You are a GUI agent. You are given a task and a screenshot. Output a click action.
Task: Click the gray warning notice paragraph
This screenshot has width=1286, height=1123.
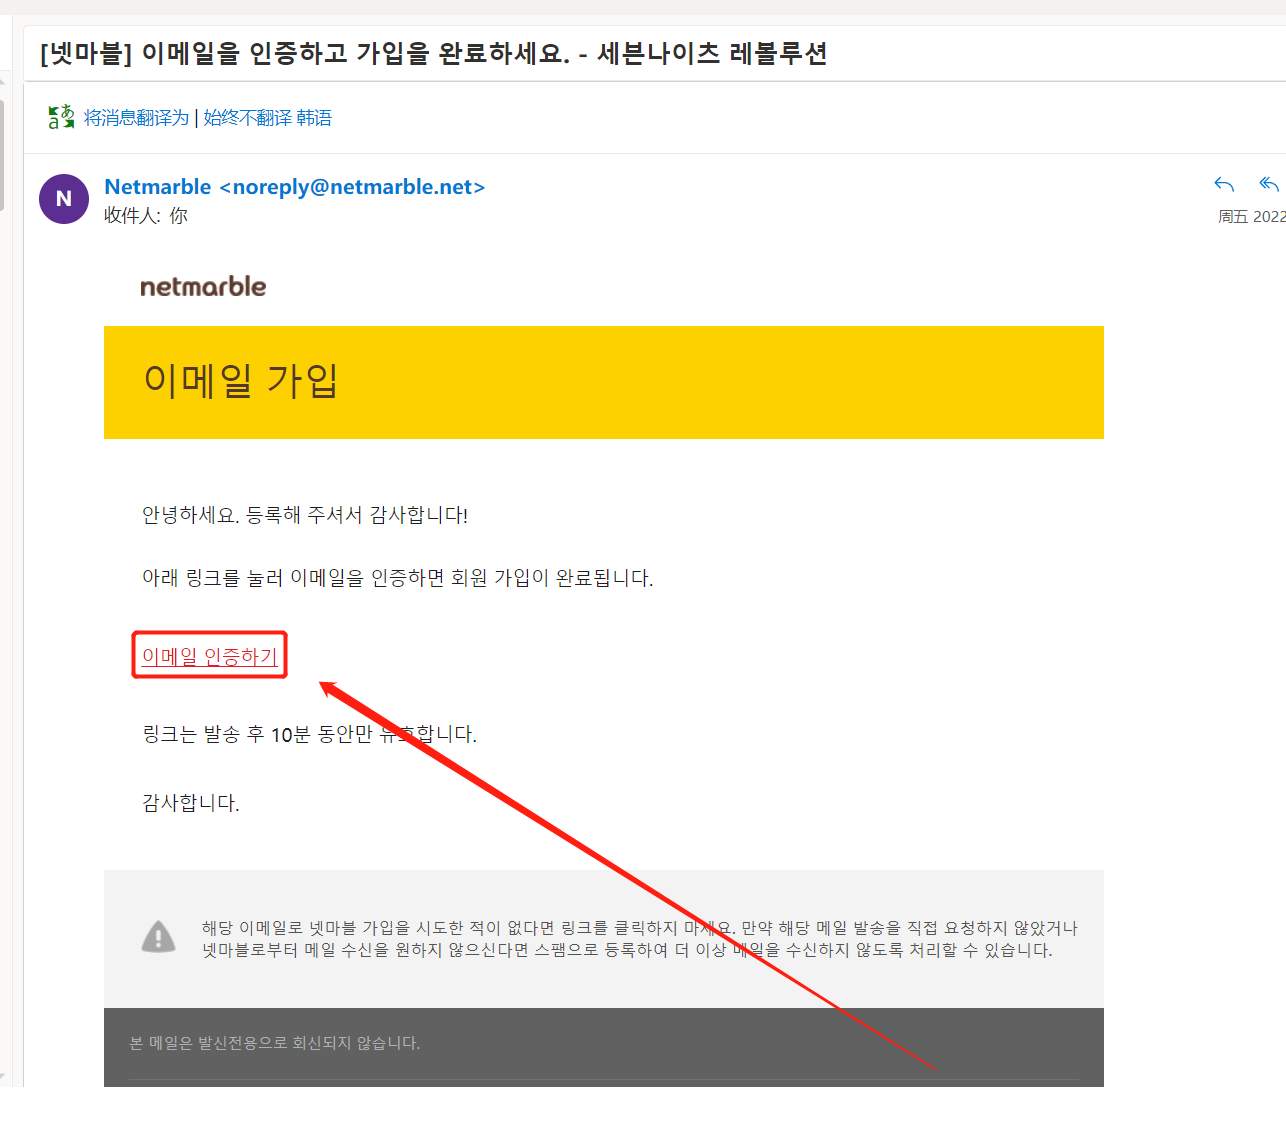[x=640, y=939]
